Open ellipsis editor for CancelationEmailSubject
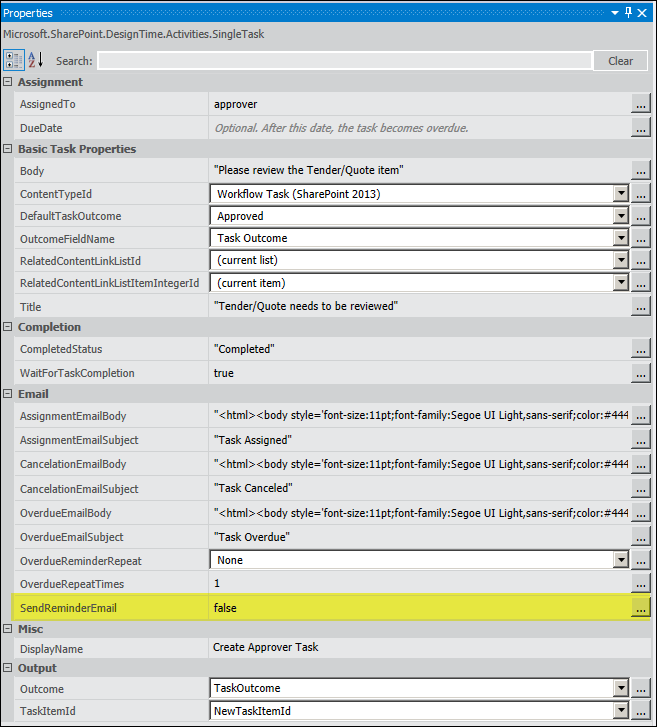This screenshot has width=657, height=727. pyautogui.click(x=641, y=488)
